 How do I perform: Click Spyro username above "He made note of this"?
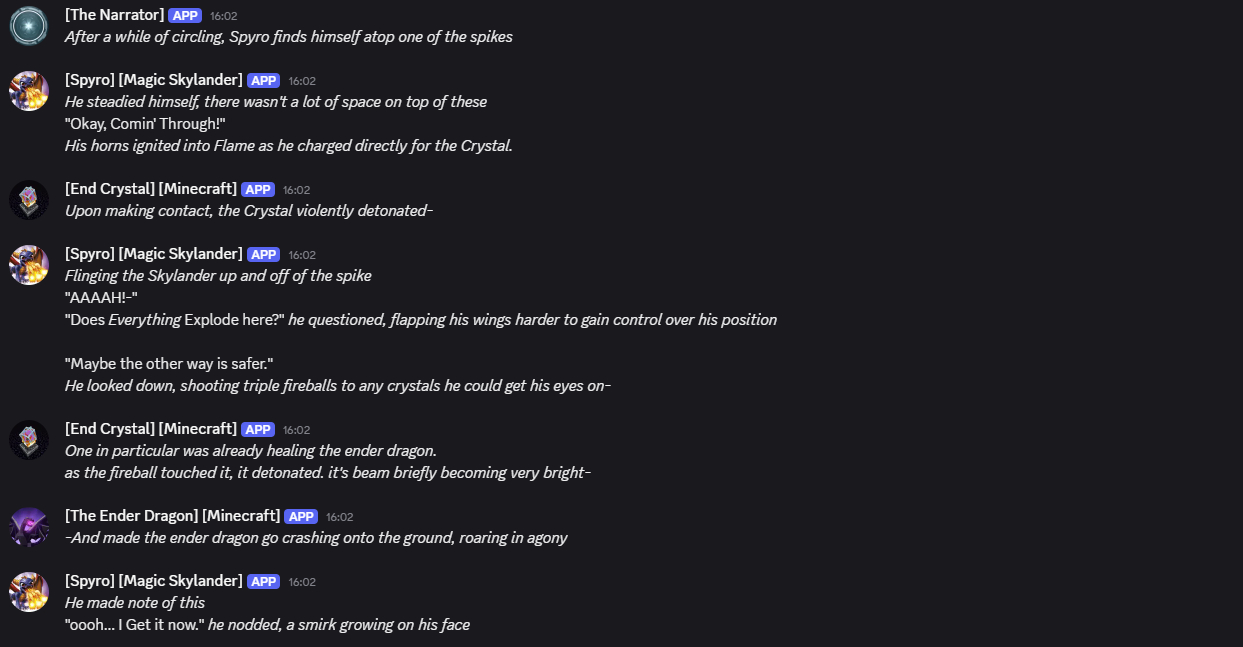[153, 581]
